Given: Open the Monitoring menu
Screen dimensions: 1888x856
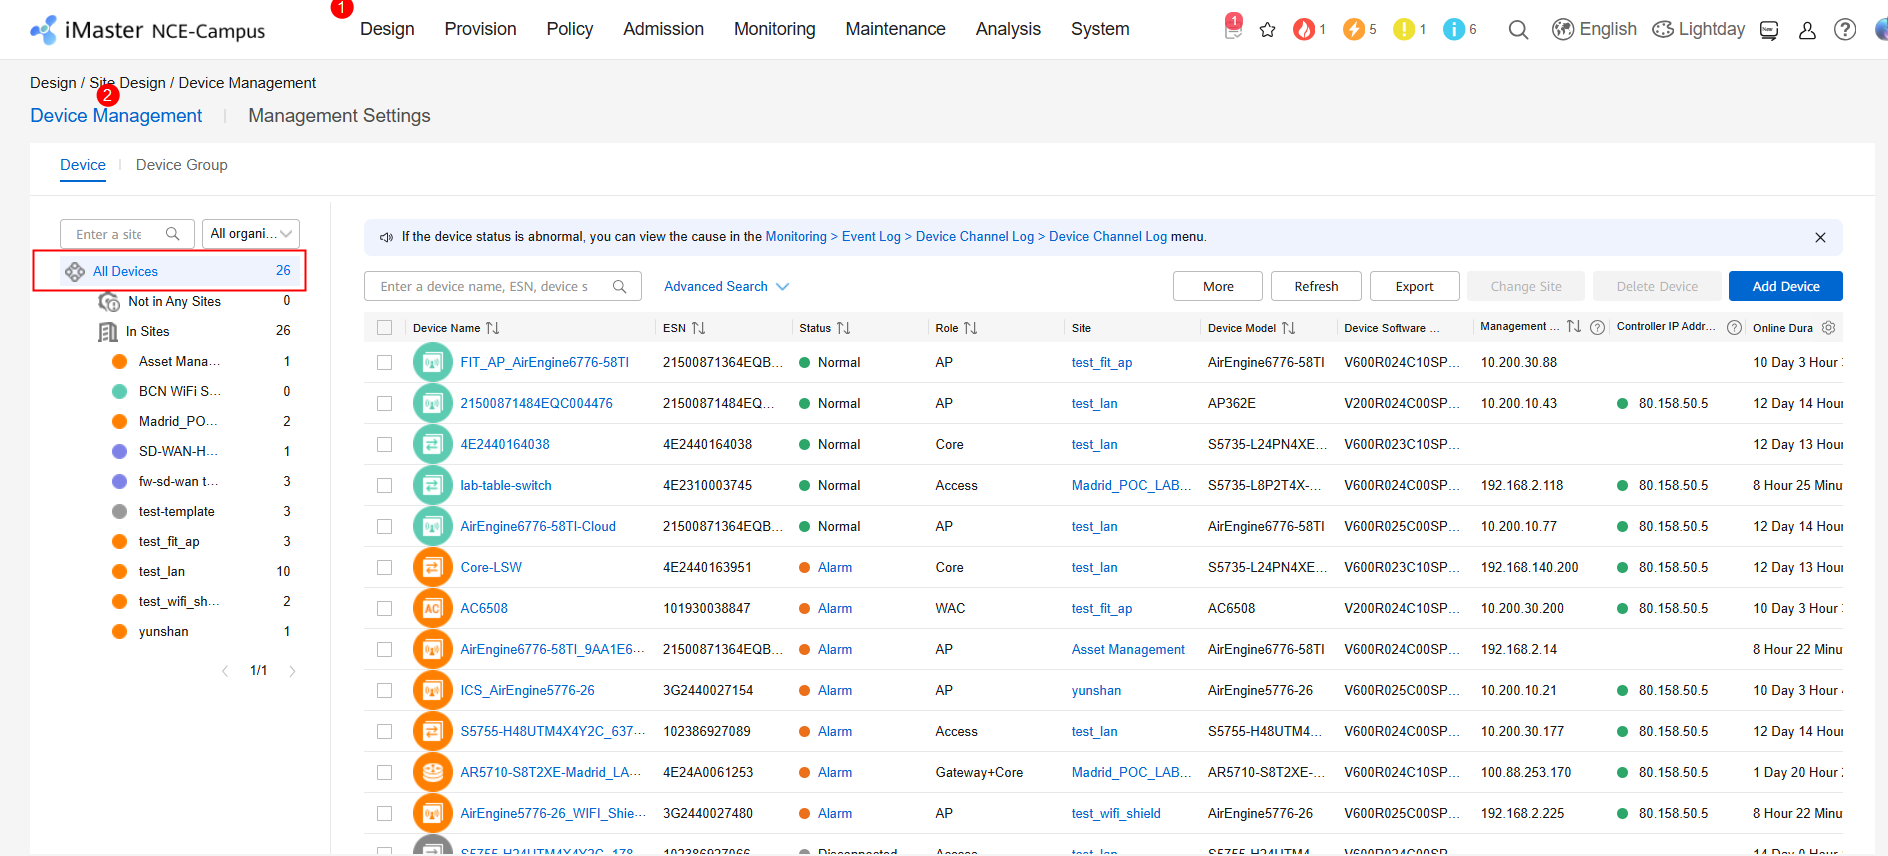Looking at the screenshot, I should coord(774,30).
